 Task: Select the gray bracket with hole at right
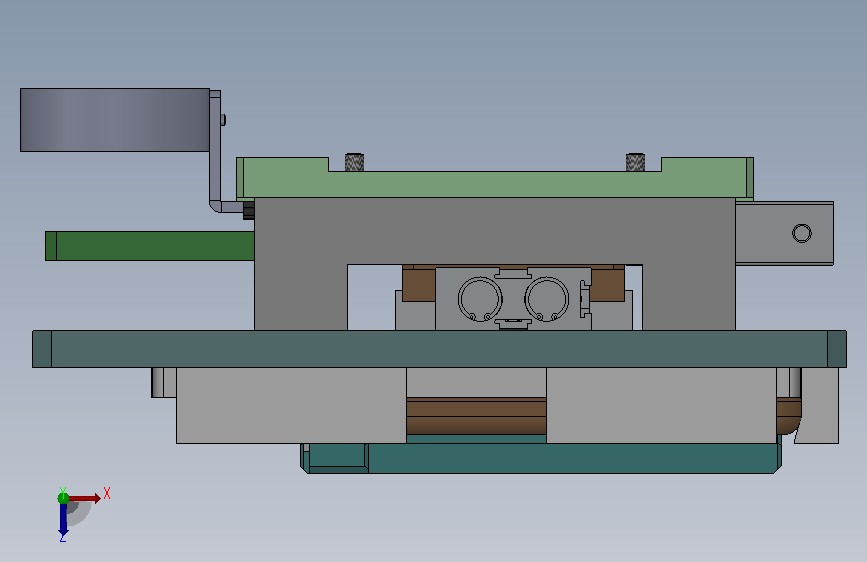tap(785, 233)
